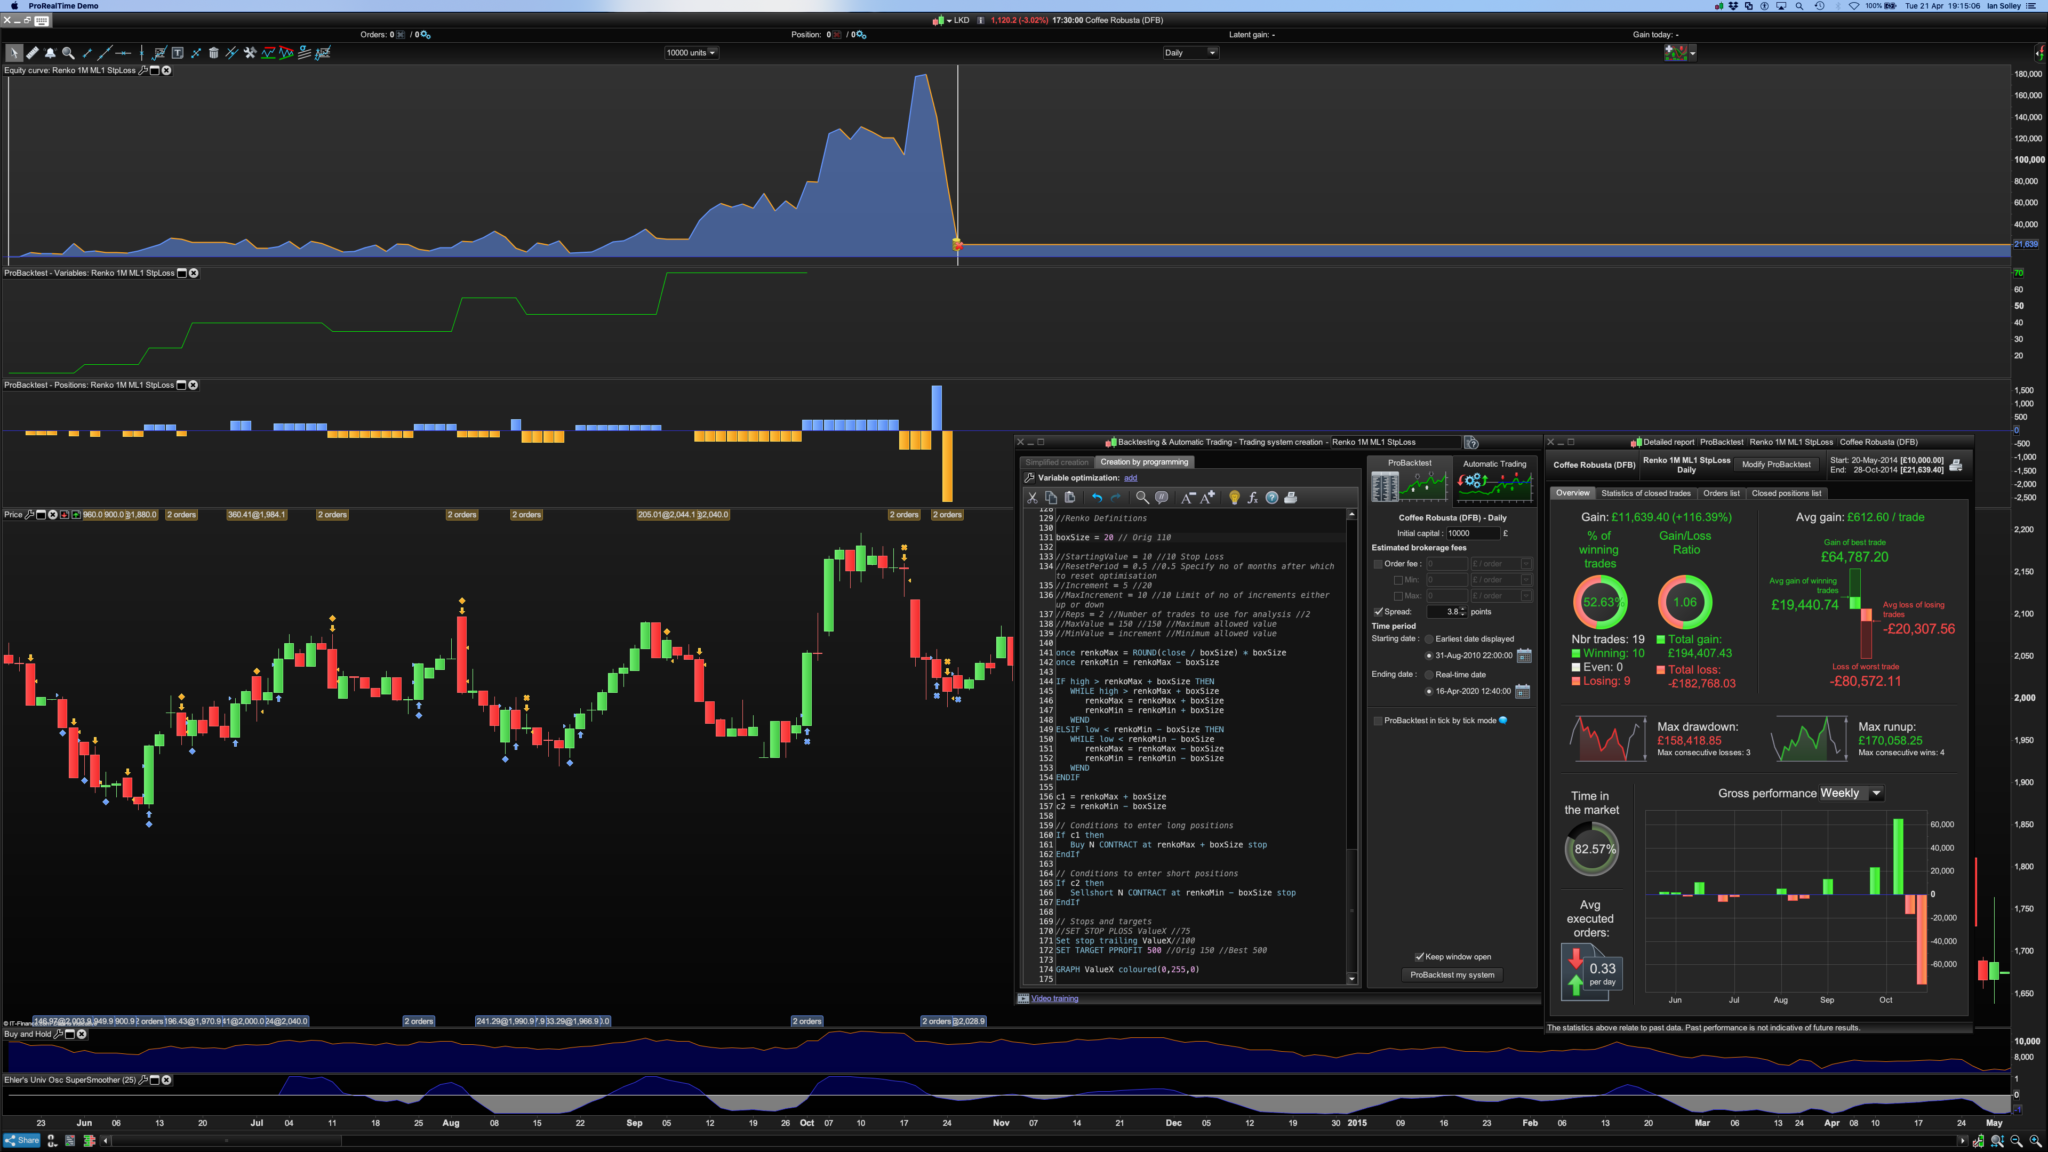The width and height of the screenshot is (2048, 1152).
Task: Click the Variable optimization add link
Action: pos(1130,478)
